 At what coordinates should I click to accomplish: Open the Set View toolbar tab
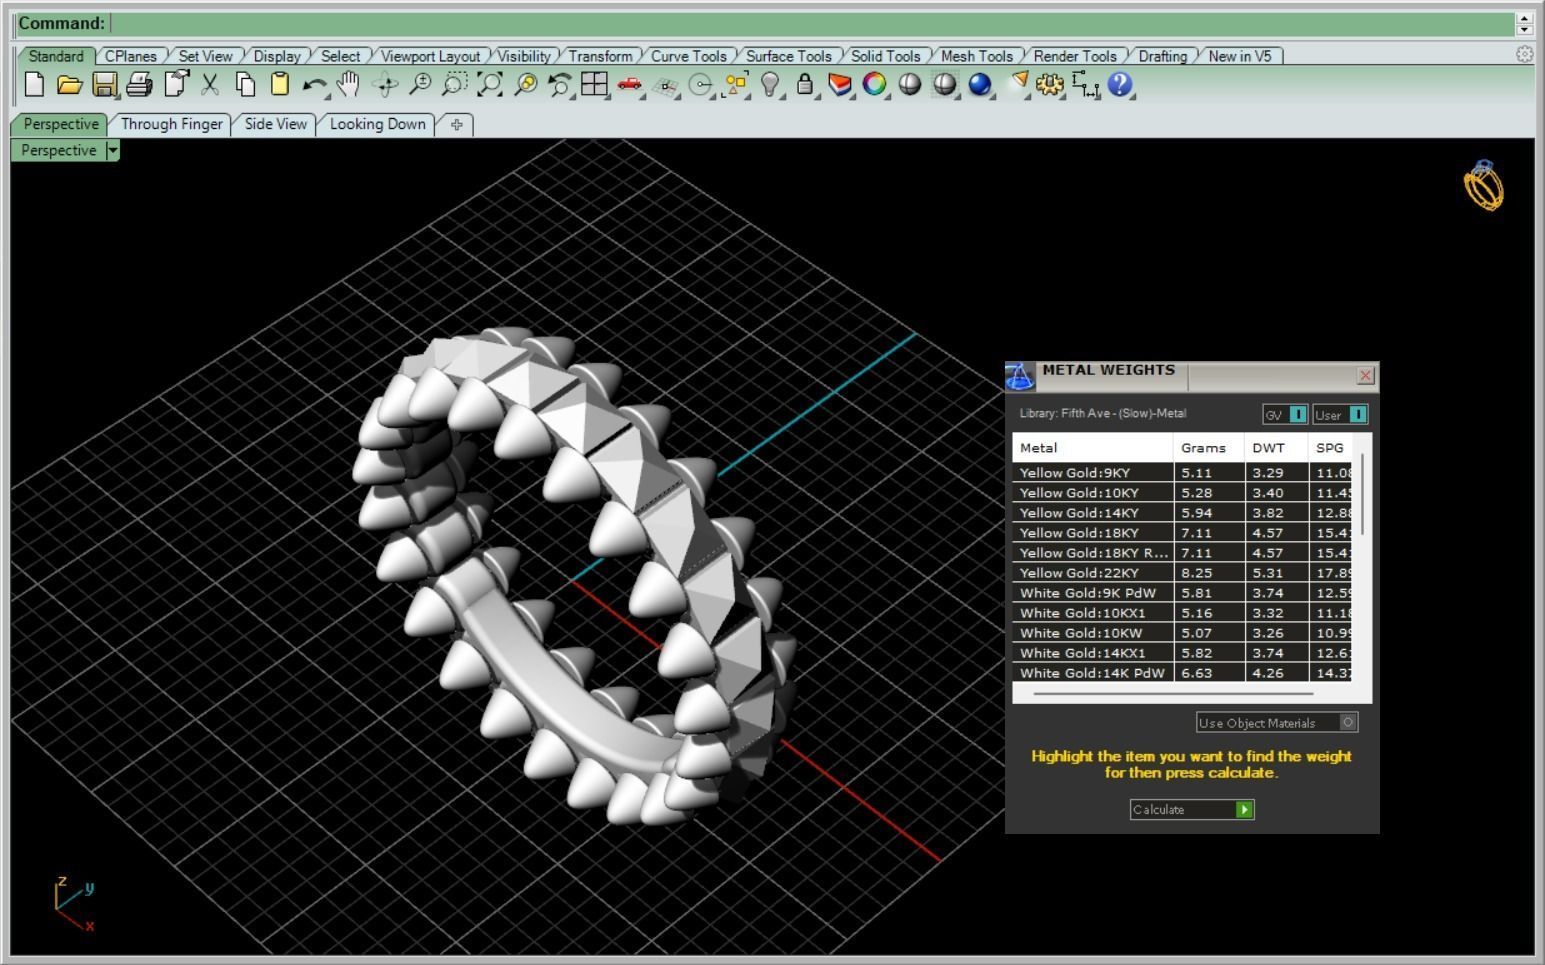tap(205, 56)
